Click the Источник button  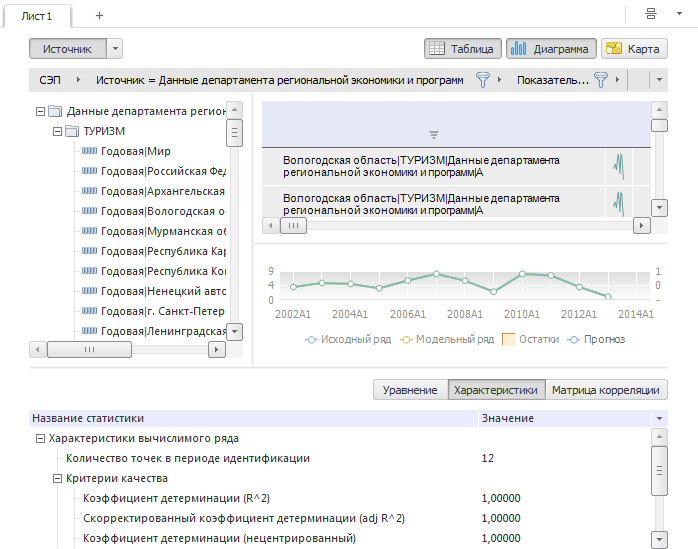[68, 49]
